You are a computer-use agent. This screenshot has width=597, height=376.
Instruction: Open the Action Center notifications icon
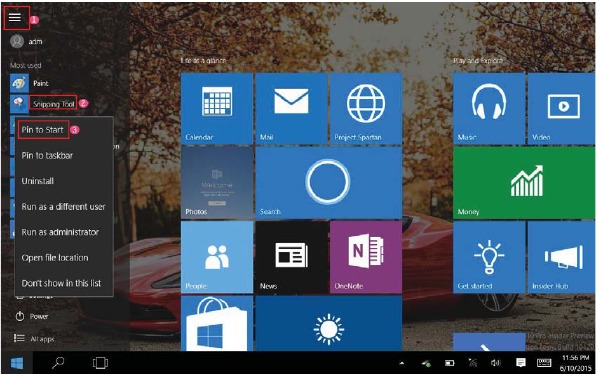coord(520,363)
